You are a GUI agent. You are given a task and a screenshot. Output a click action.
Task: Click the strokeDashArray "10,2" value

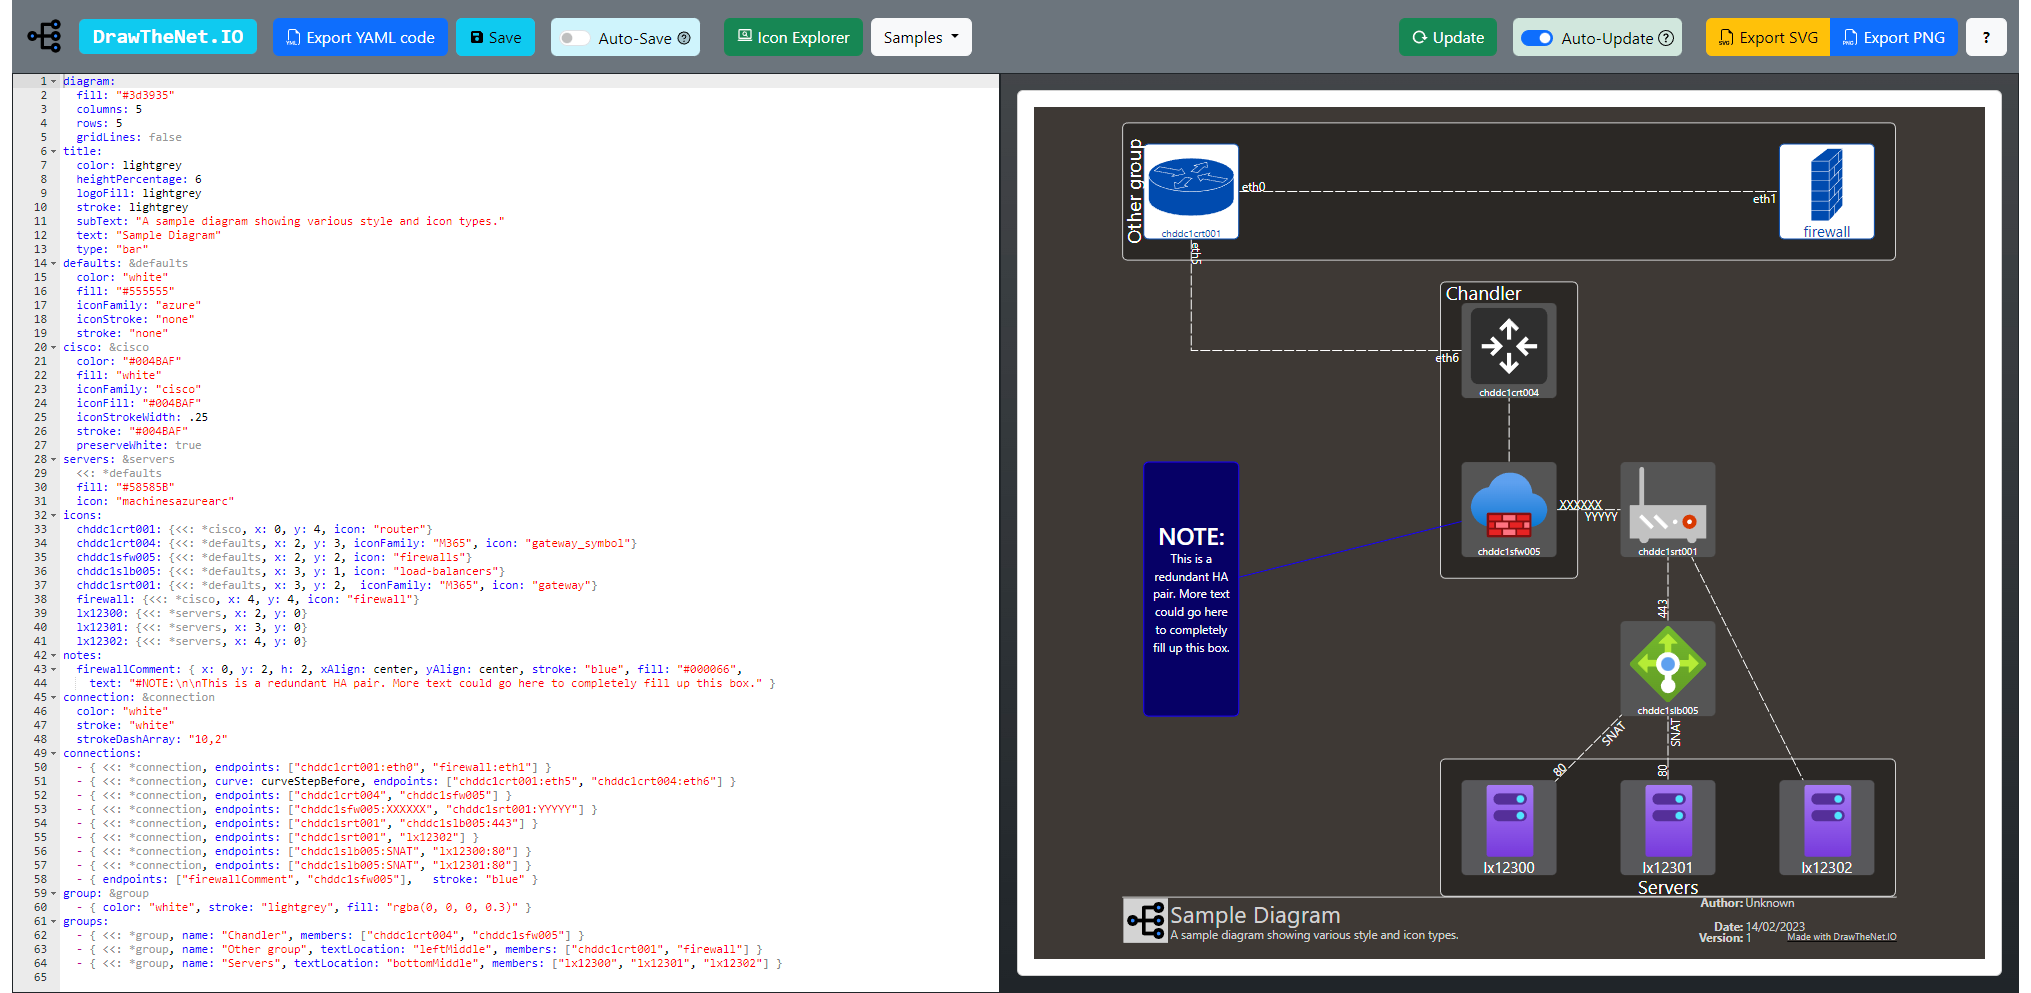pyautogui.click(x=207, y=739)
